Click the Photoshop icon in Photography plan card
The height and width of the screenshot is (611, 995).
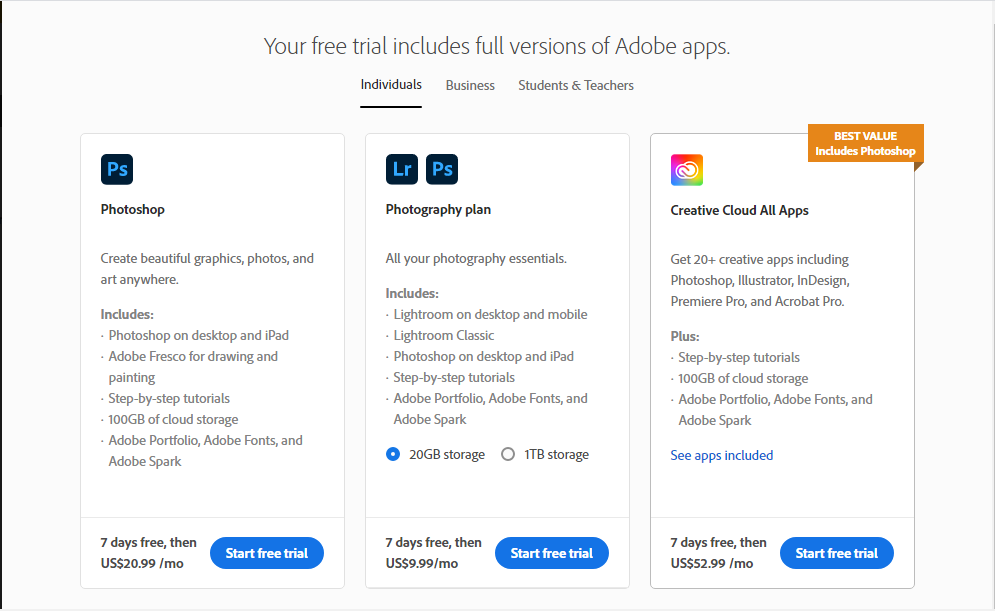point(442,169)
